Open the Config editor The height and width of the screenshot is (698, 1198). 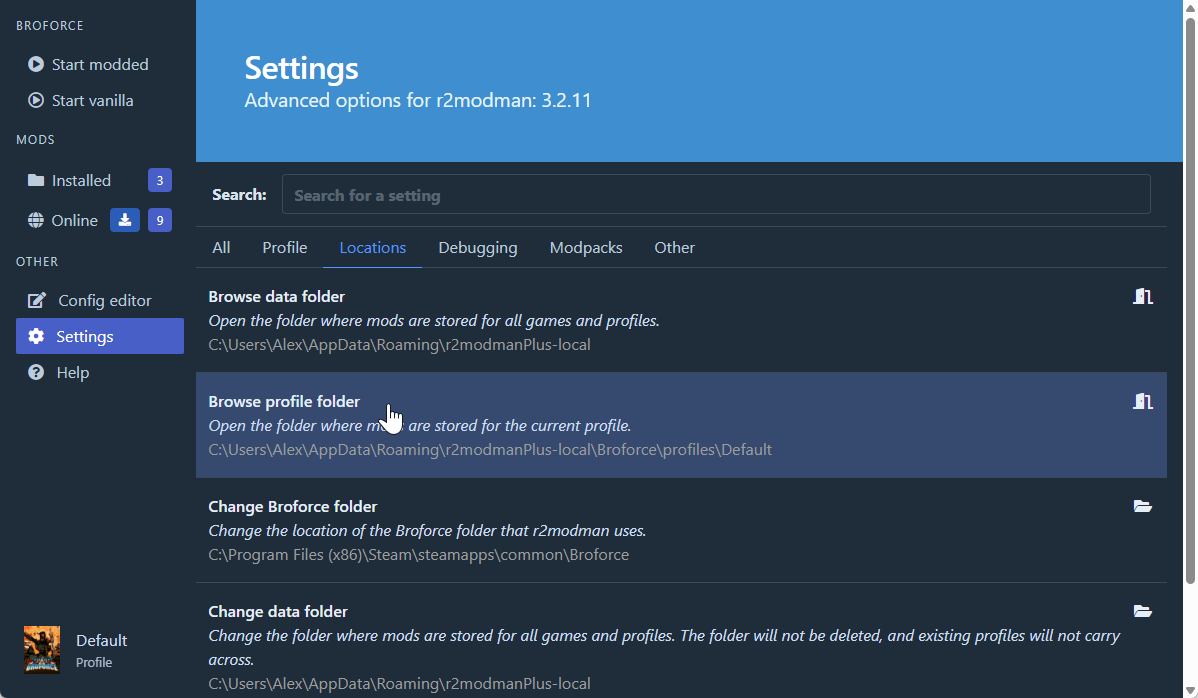[x=103, y=300]
